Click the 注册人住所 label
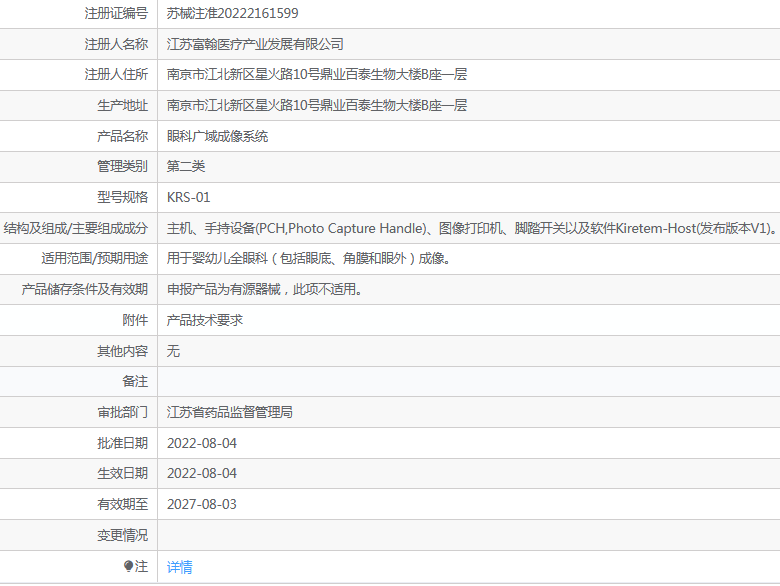 (x=116, y=75)
